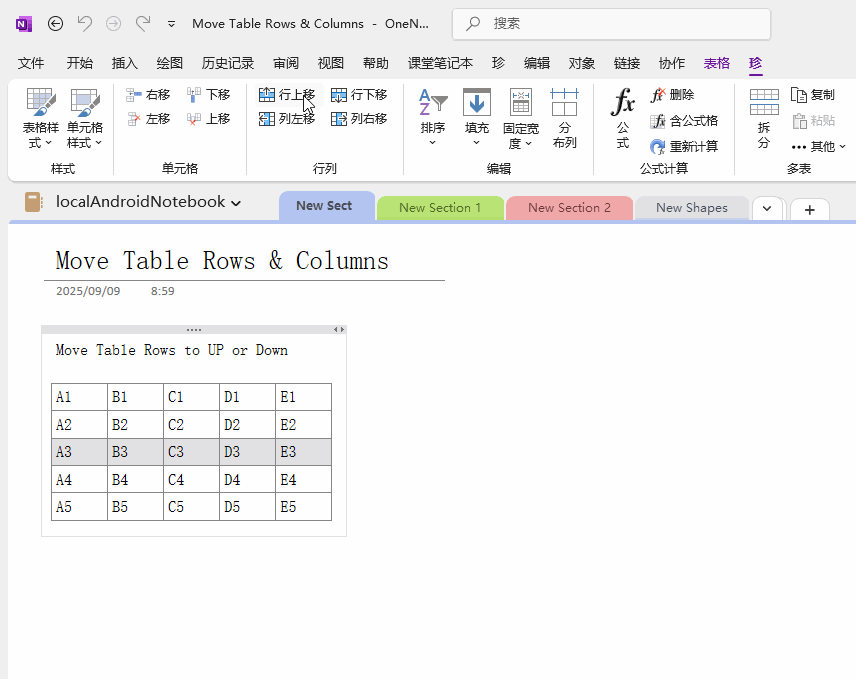Click the 列左移 (move column left) icon
This screenshot has height=679, width=856.
point(267,119)
